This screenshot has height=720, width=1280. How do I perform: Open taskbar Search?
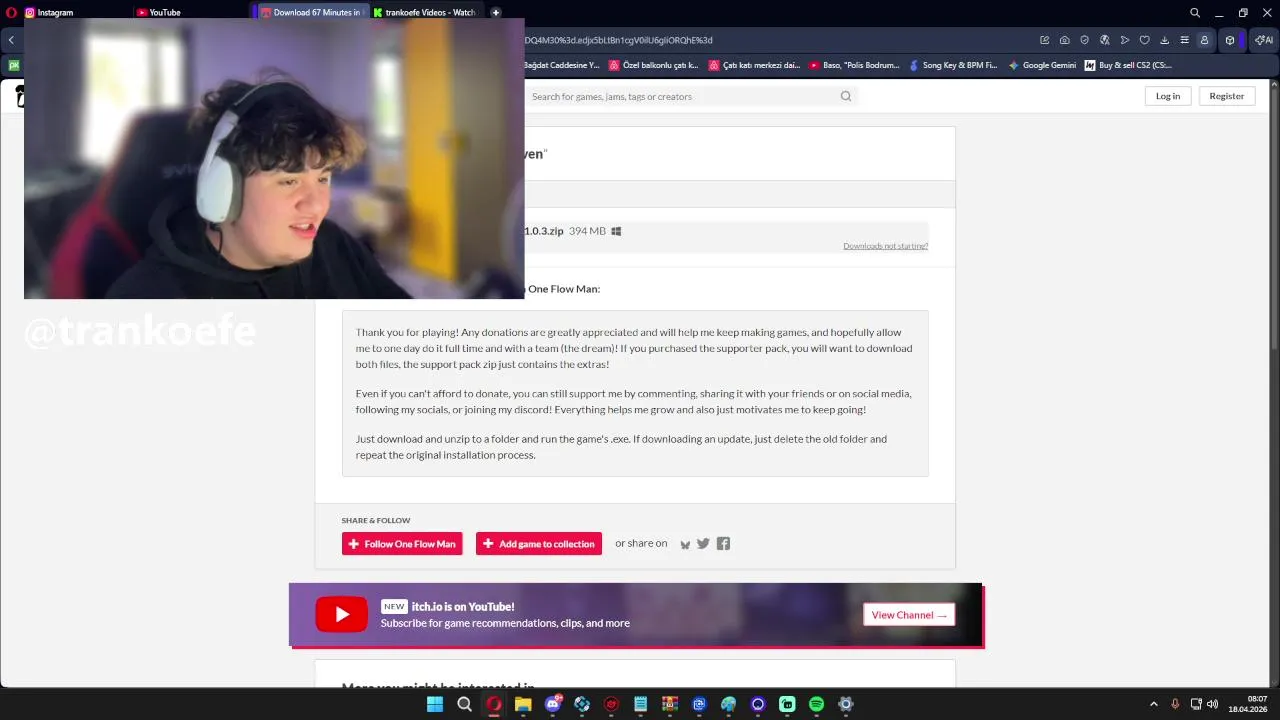[x=464, y=704]
